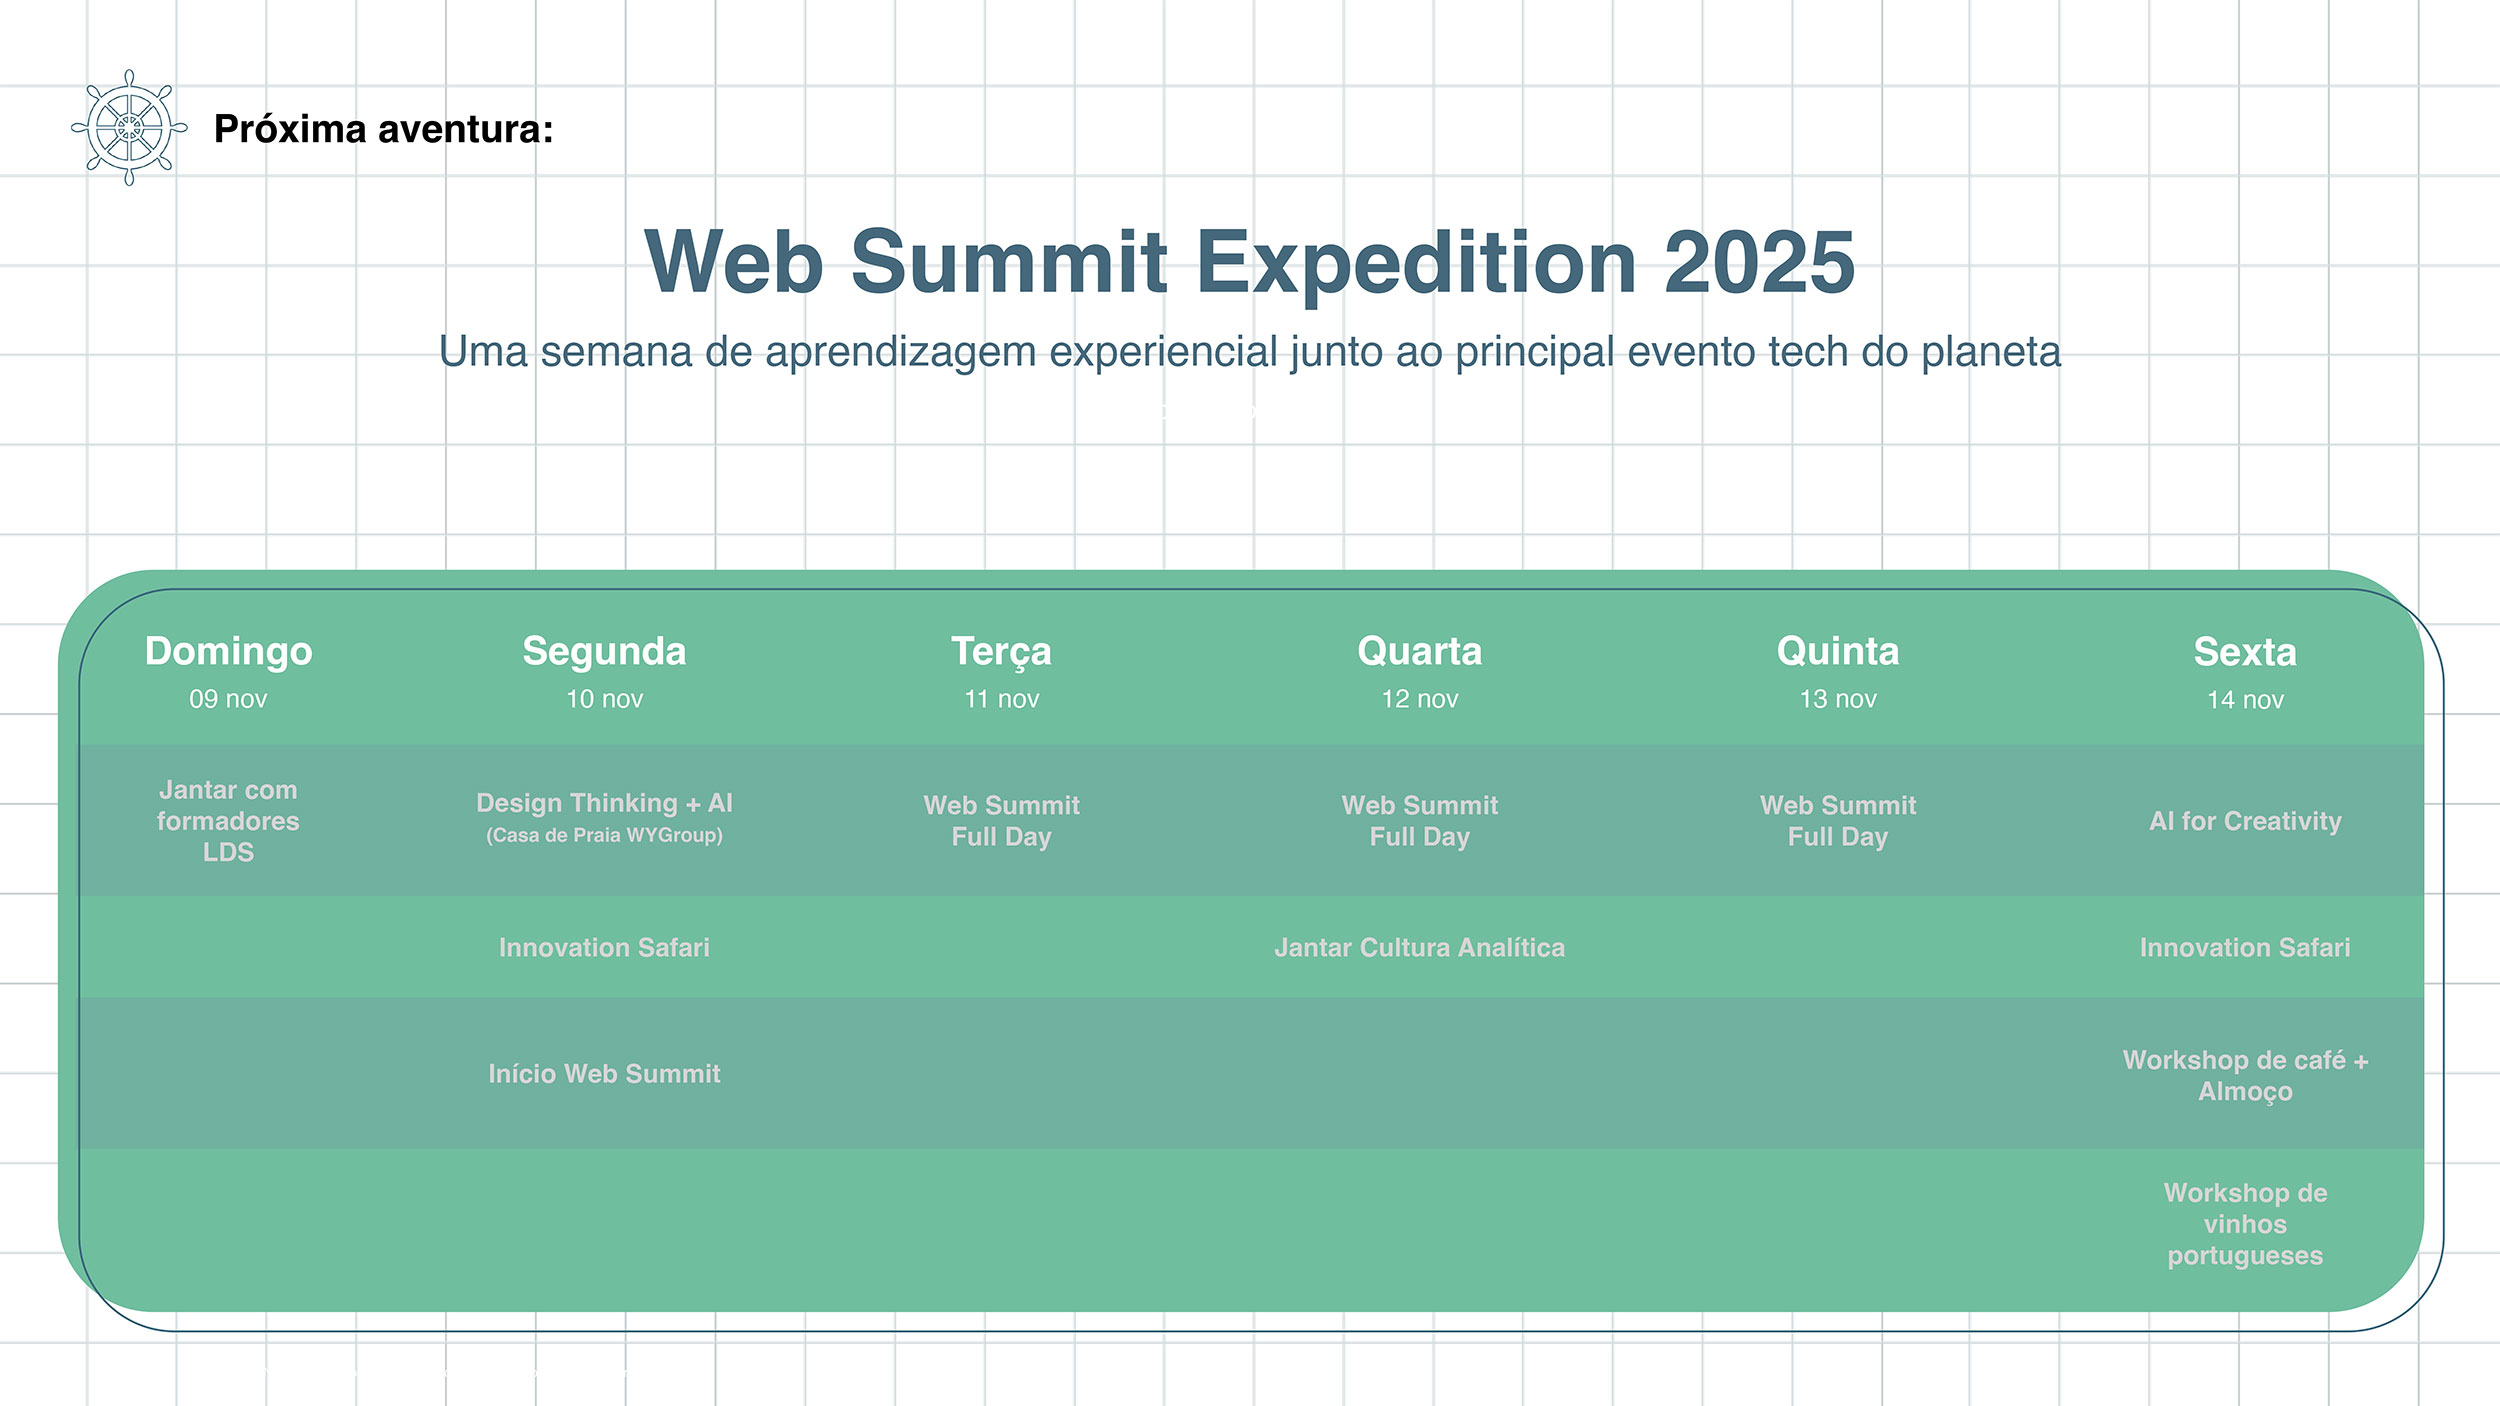Click Sexta's 'Innovation Safari' entry
Image resolution: width=2500 pixels, height=1406 pixels.
point(2245,947)
